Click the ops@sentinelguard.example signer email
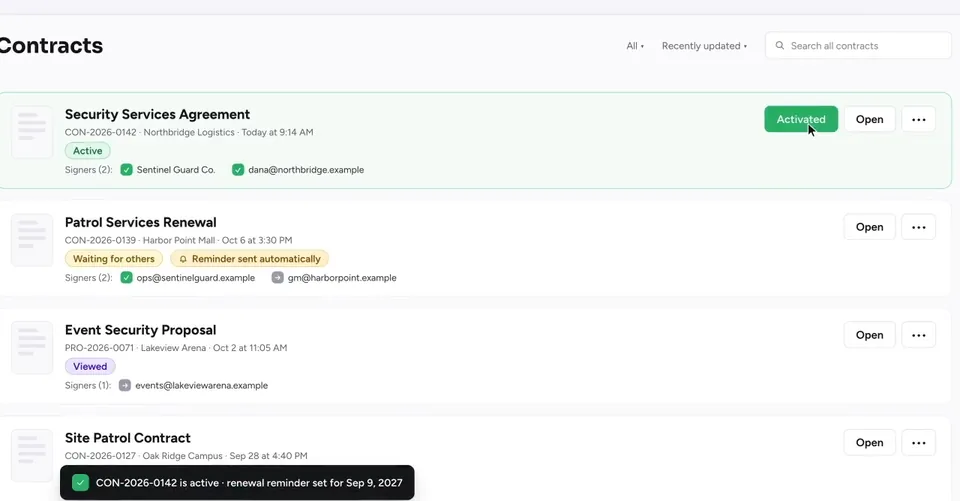This screenshot has height=501, width=960. tap(196, 277)
